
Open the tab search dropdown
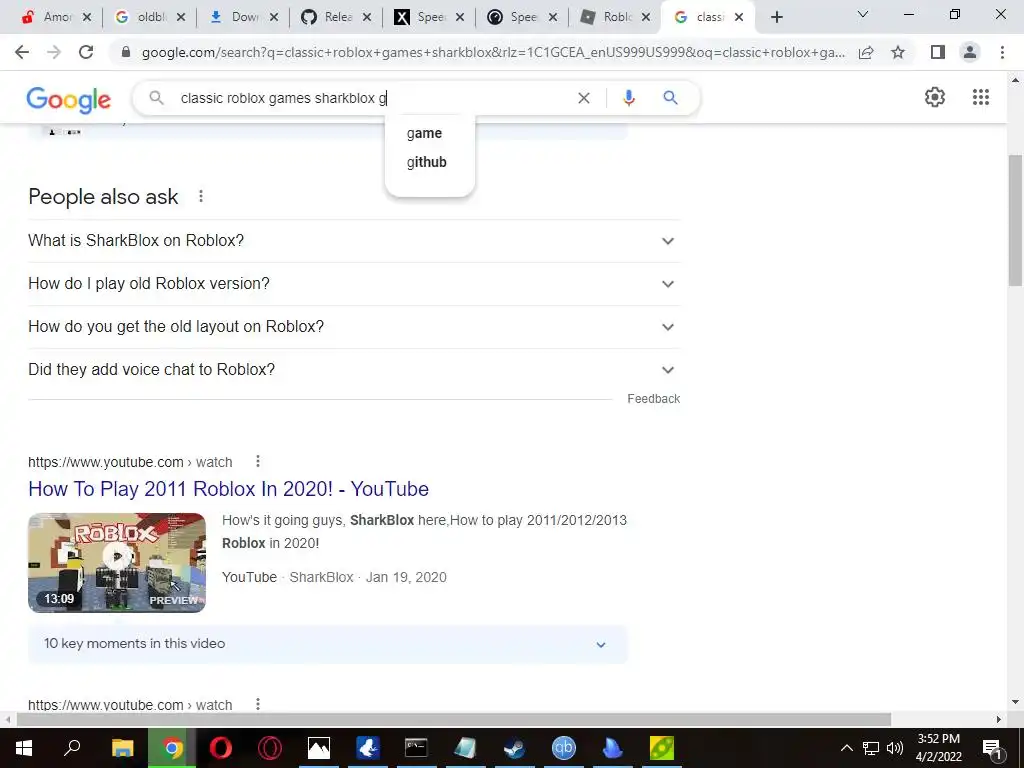point(863,14)
